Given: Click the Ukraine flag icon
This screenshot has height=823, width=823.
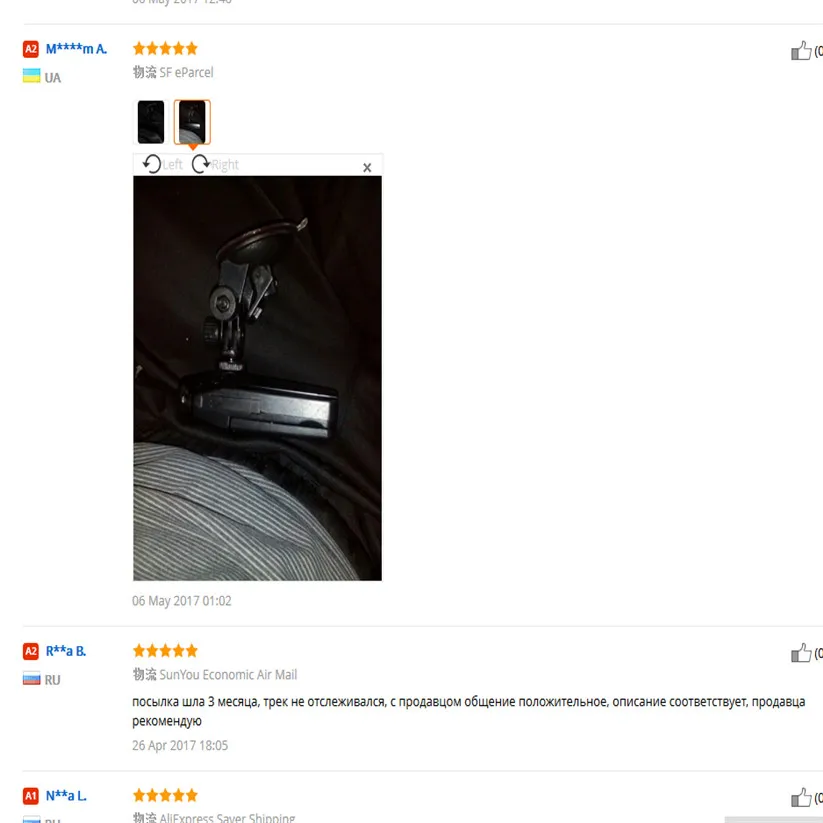Looking at the screenshot, I should click(x=31, y=76).
